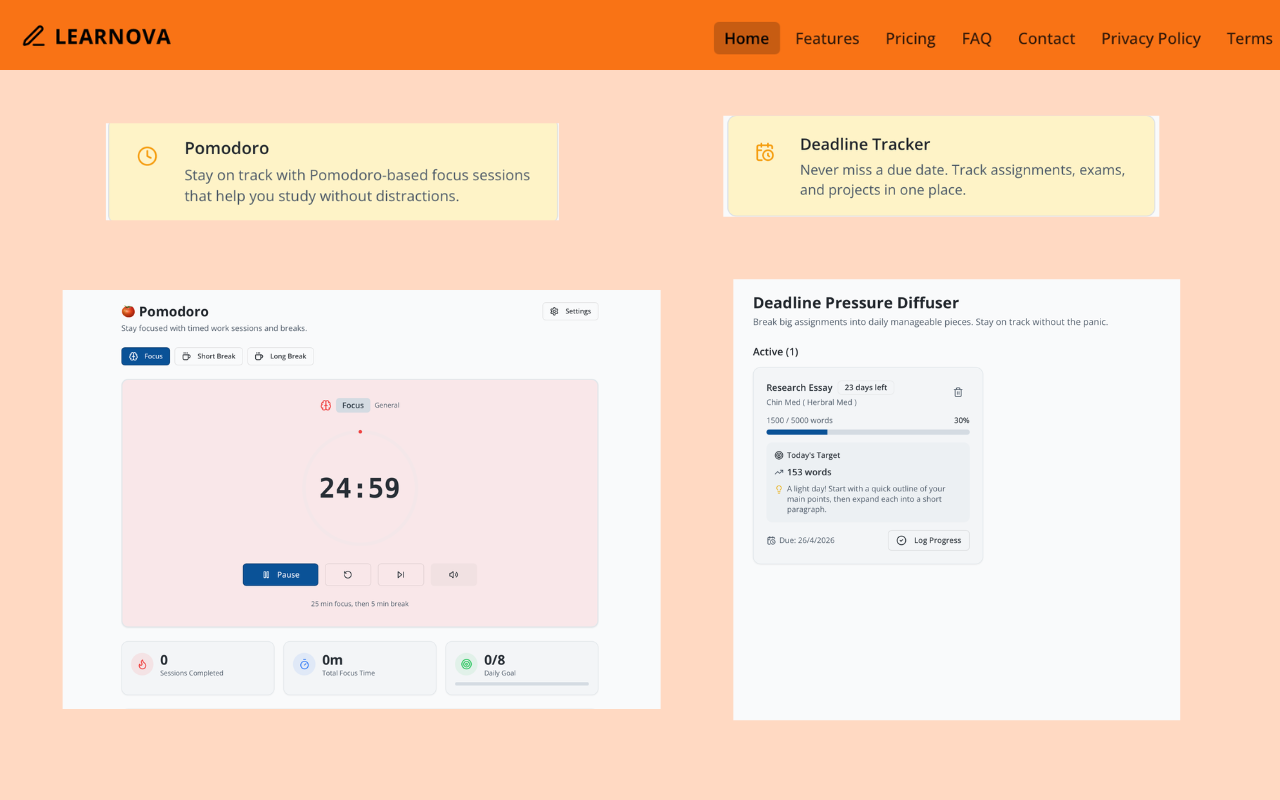
Task: Select the Focus mode tab
Action: [146, 356]
